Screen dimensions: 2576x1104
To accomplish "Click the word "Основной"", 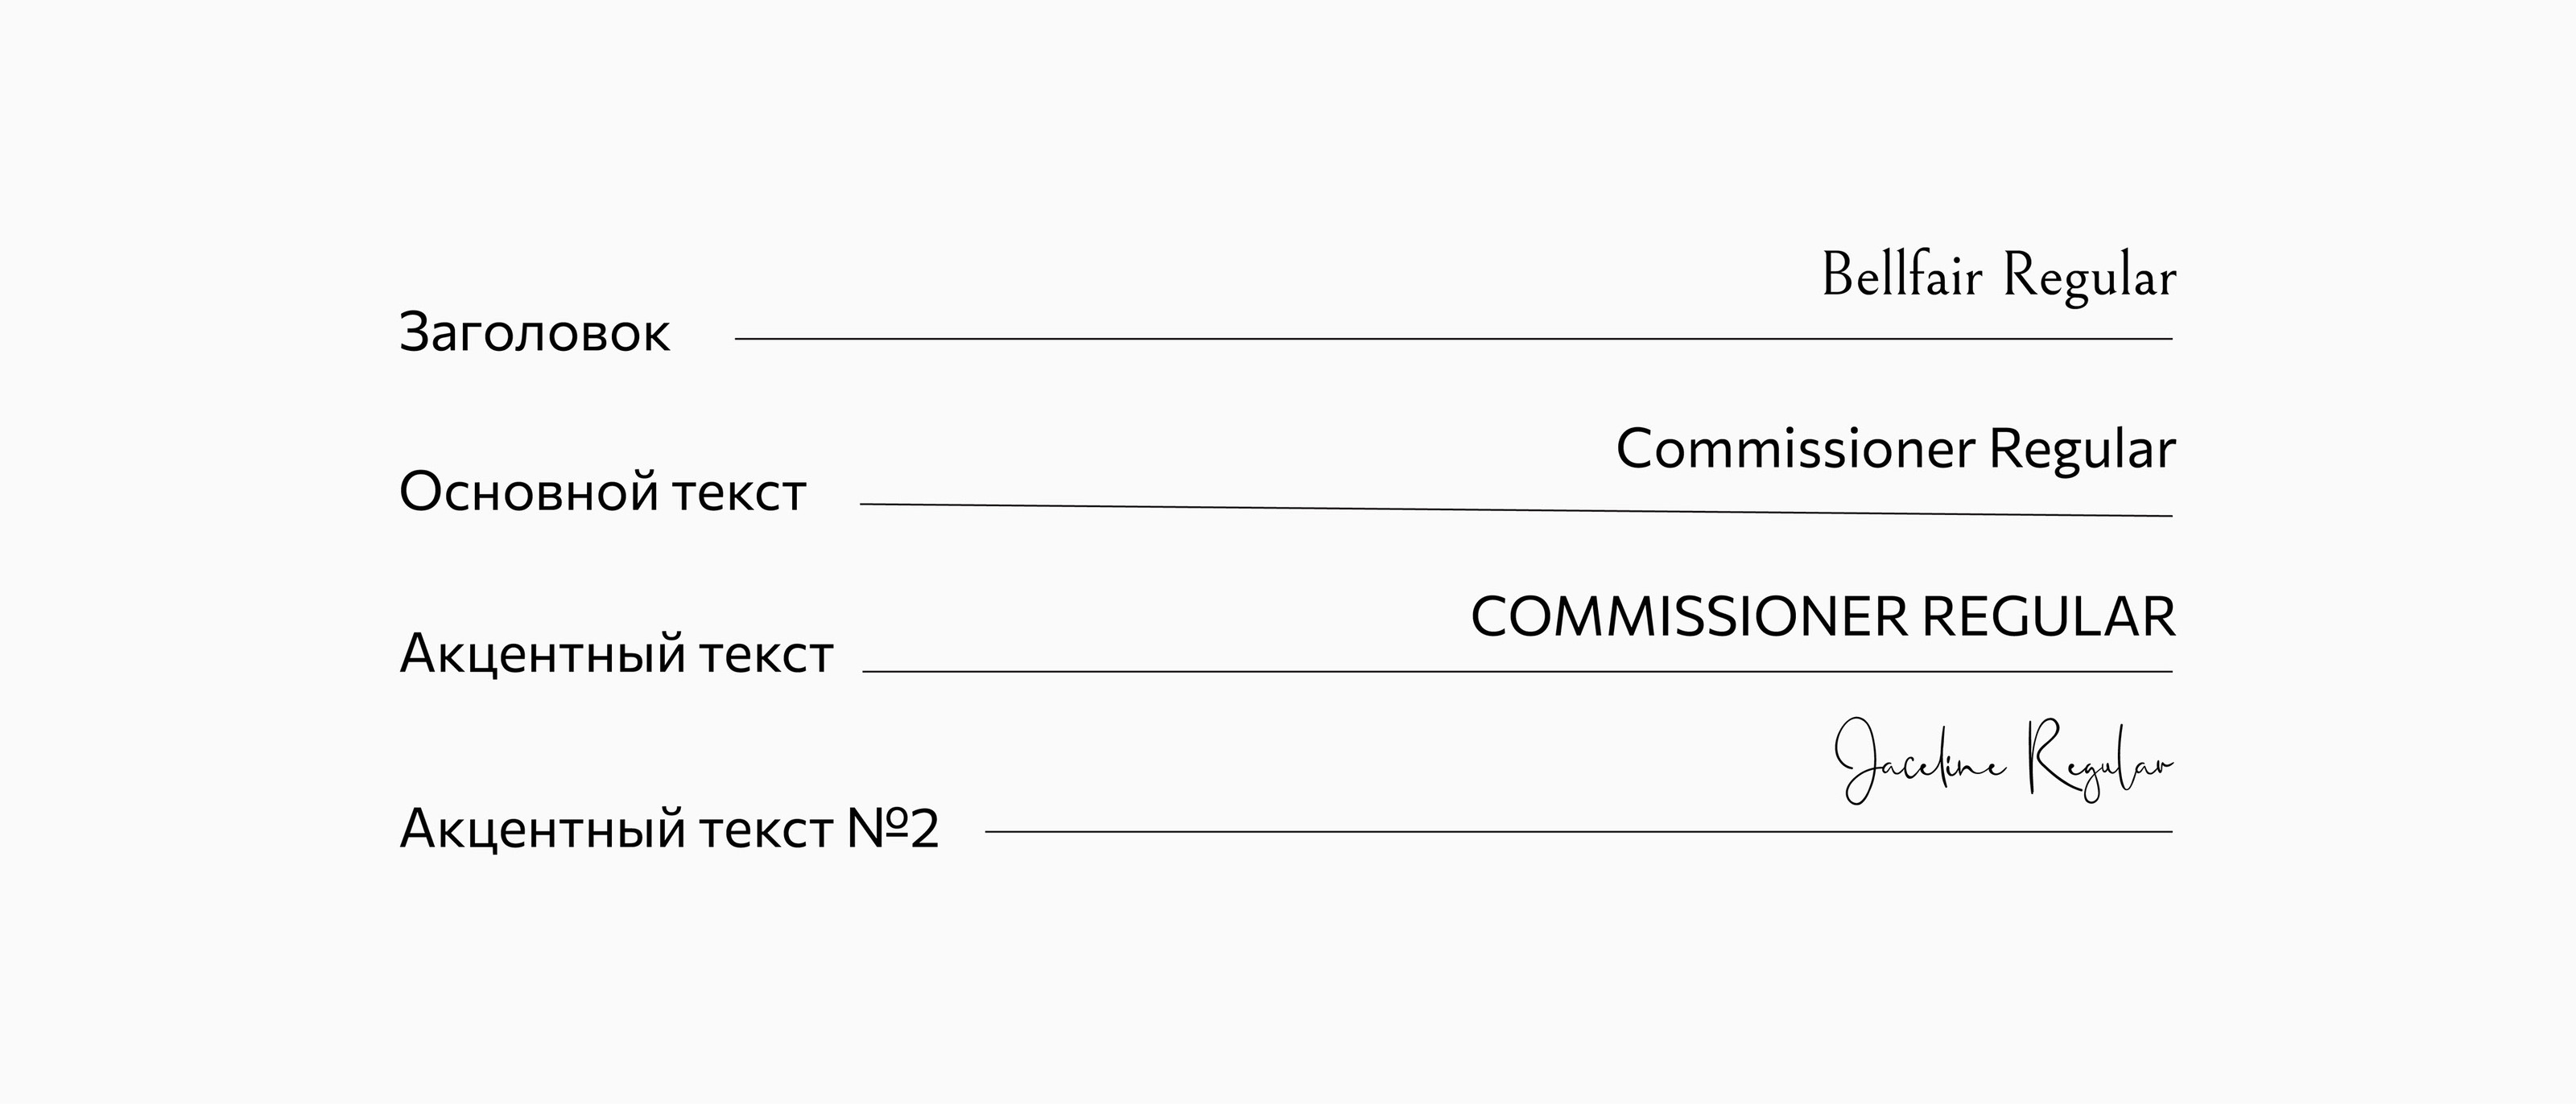I will click(x=523, y=492).
